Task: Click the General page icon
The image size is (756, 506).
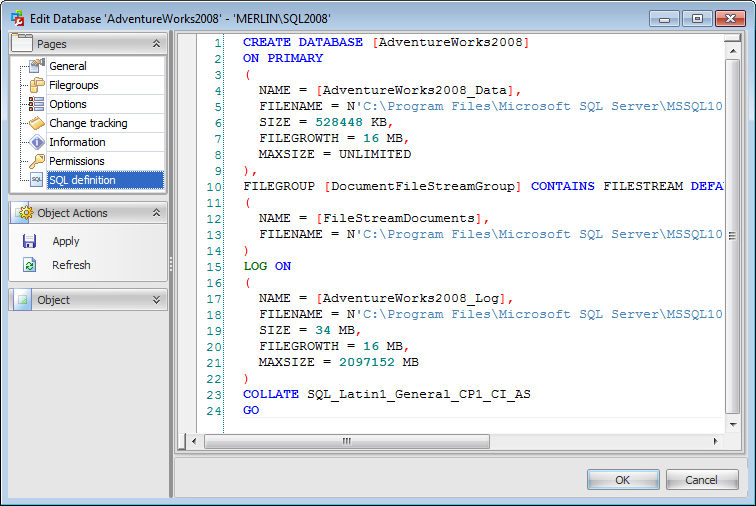Action: [x=37, y=66]
